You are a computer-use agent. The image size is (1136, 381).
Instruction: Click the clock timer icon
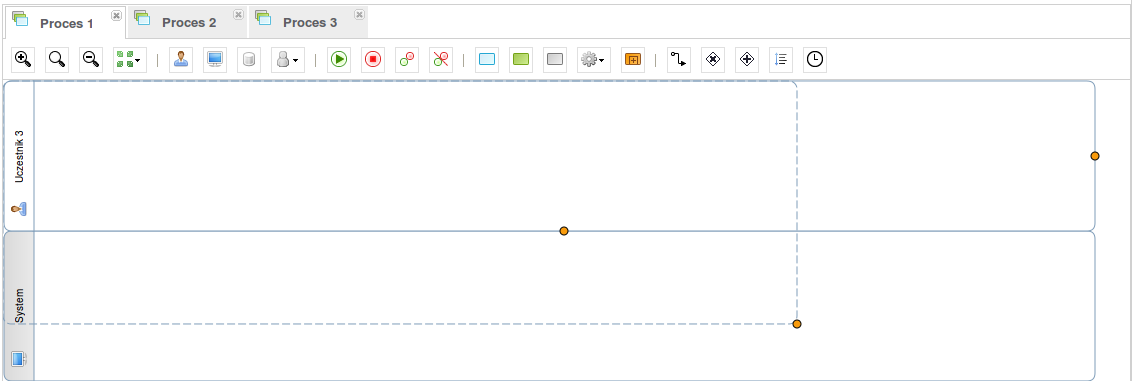tap(815, 59)
